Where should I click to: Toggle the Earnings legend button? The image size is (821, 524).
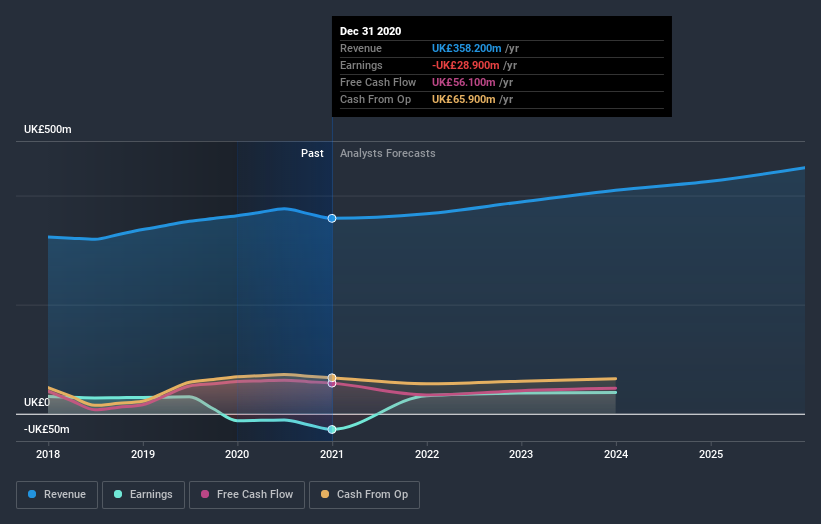point(143,495)
